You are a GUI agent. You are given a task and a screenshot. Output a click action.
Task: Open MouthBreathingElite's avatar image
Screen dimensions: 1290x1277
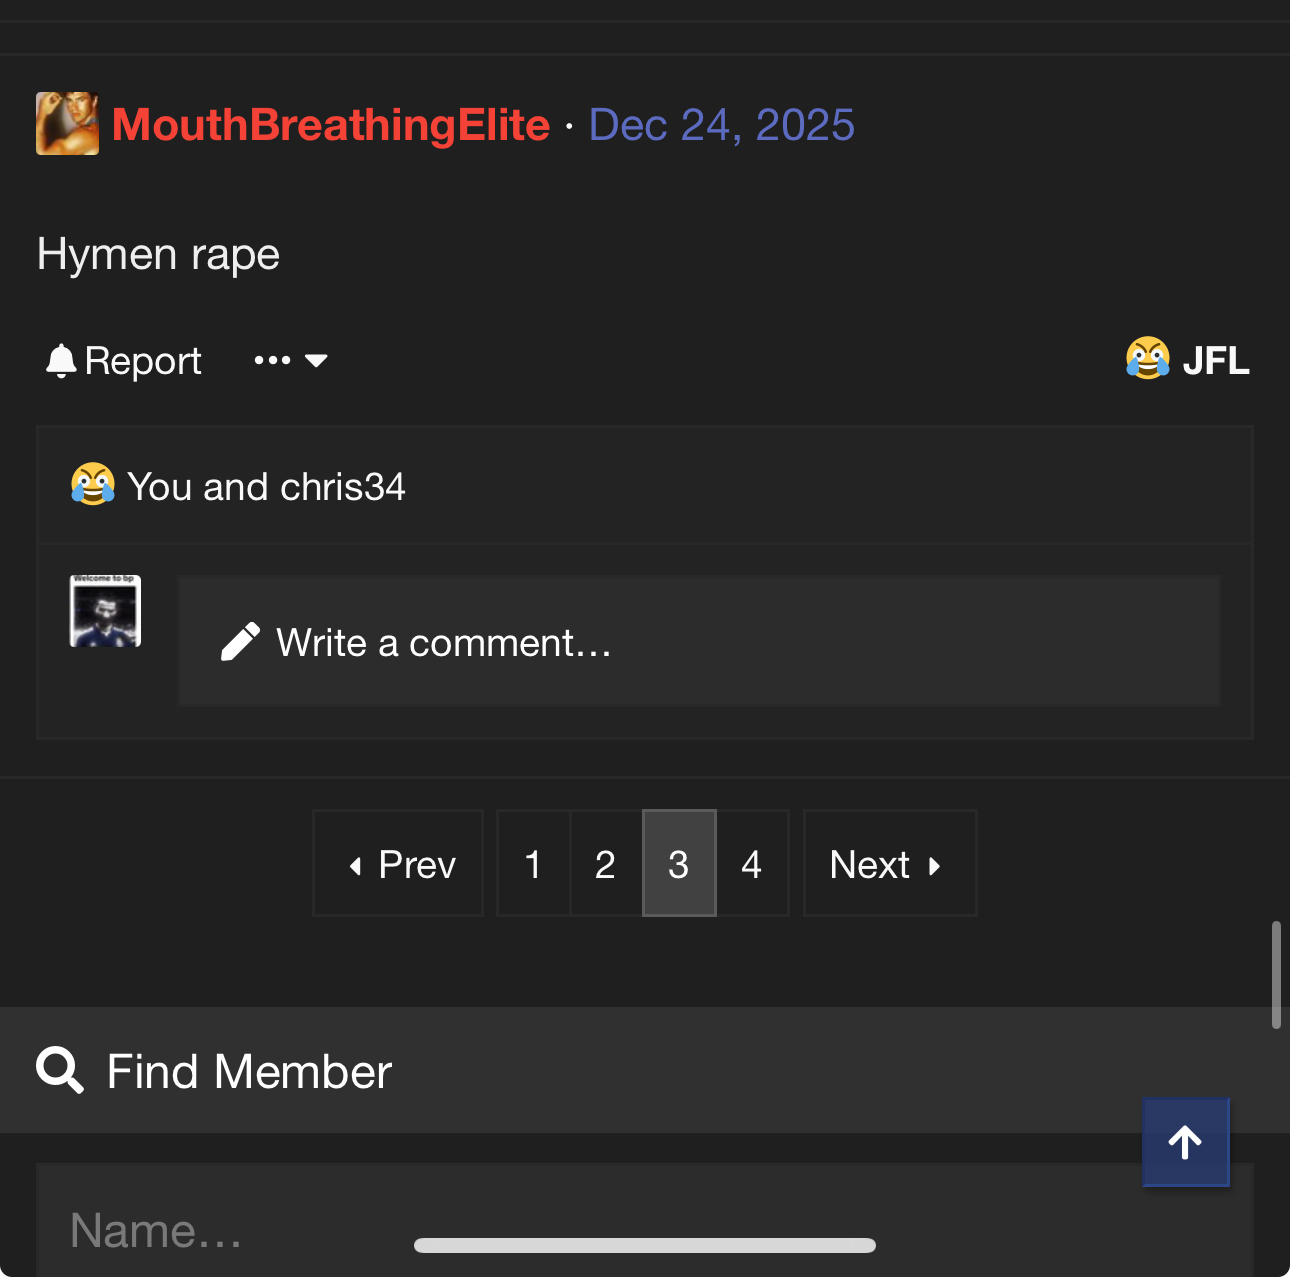point(67,124)
